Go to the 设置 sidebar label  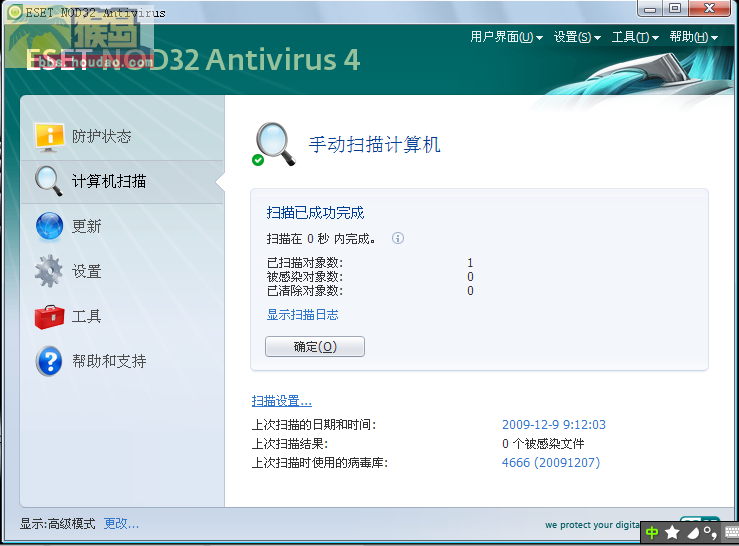pos(86,272)
